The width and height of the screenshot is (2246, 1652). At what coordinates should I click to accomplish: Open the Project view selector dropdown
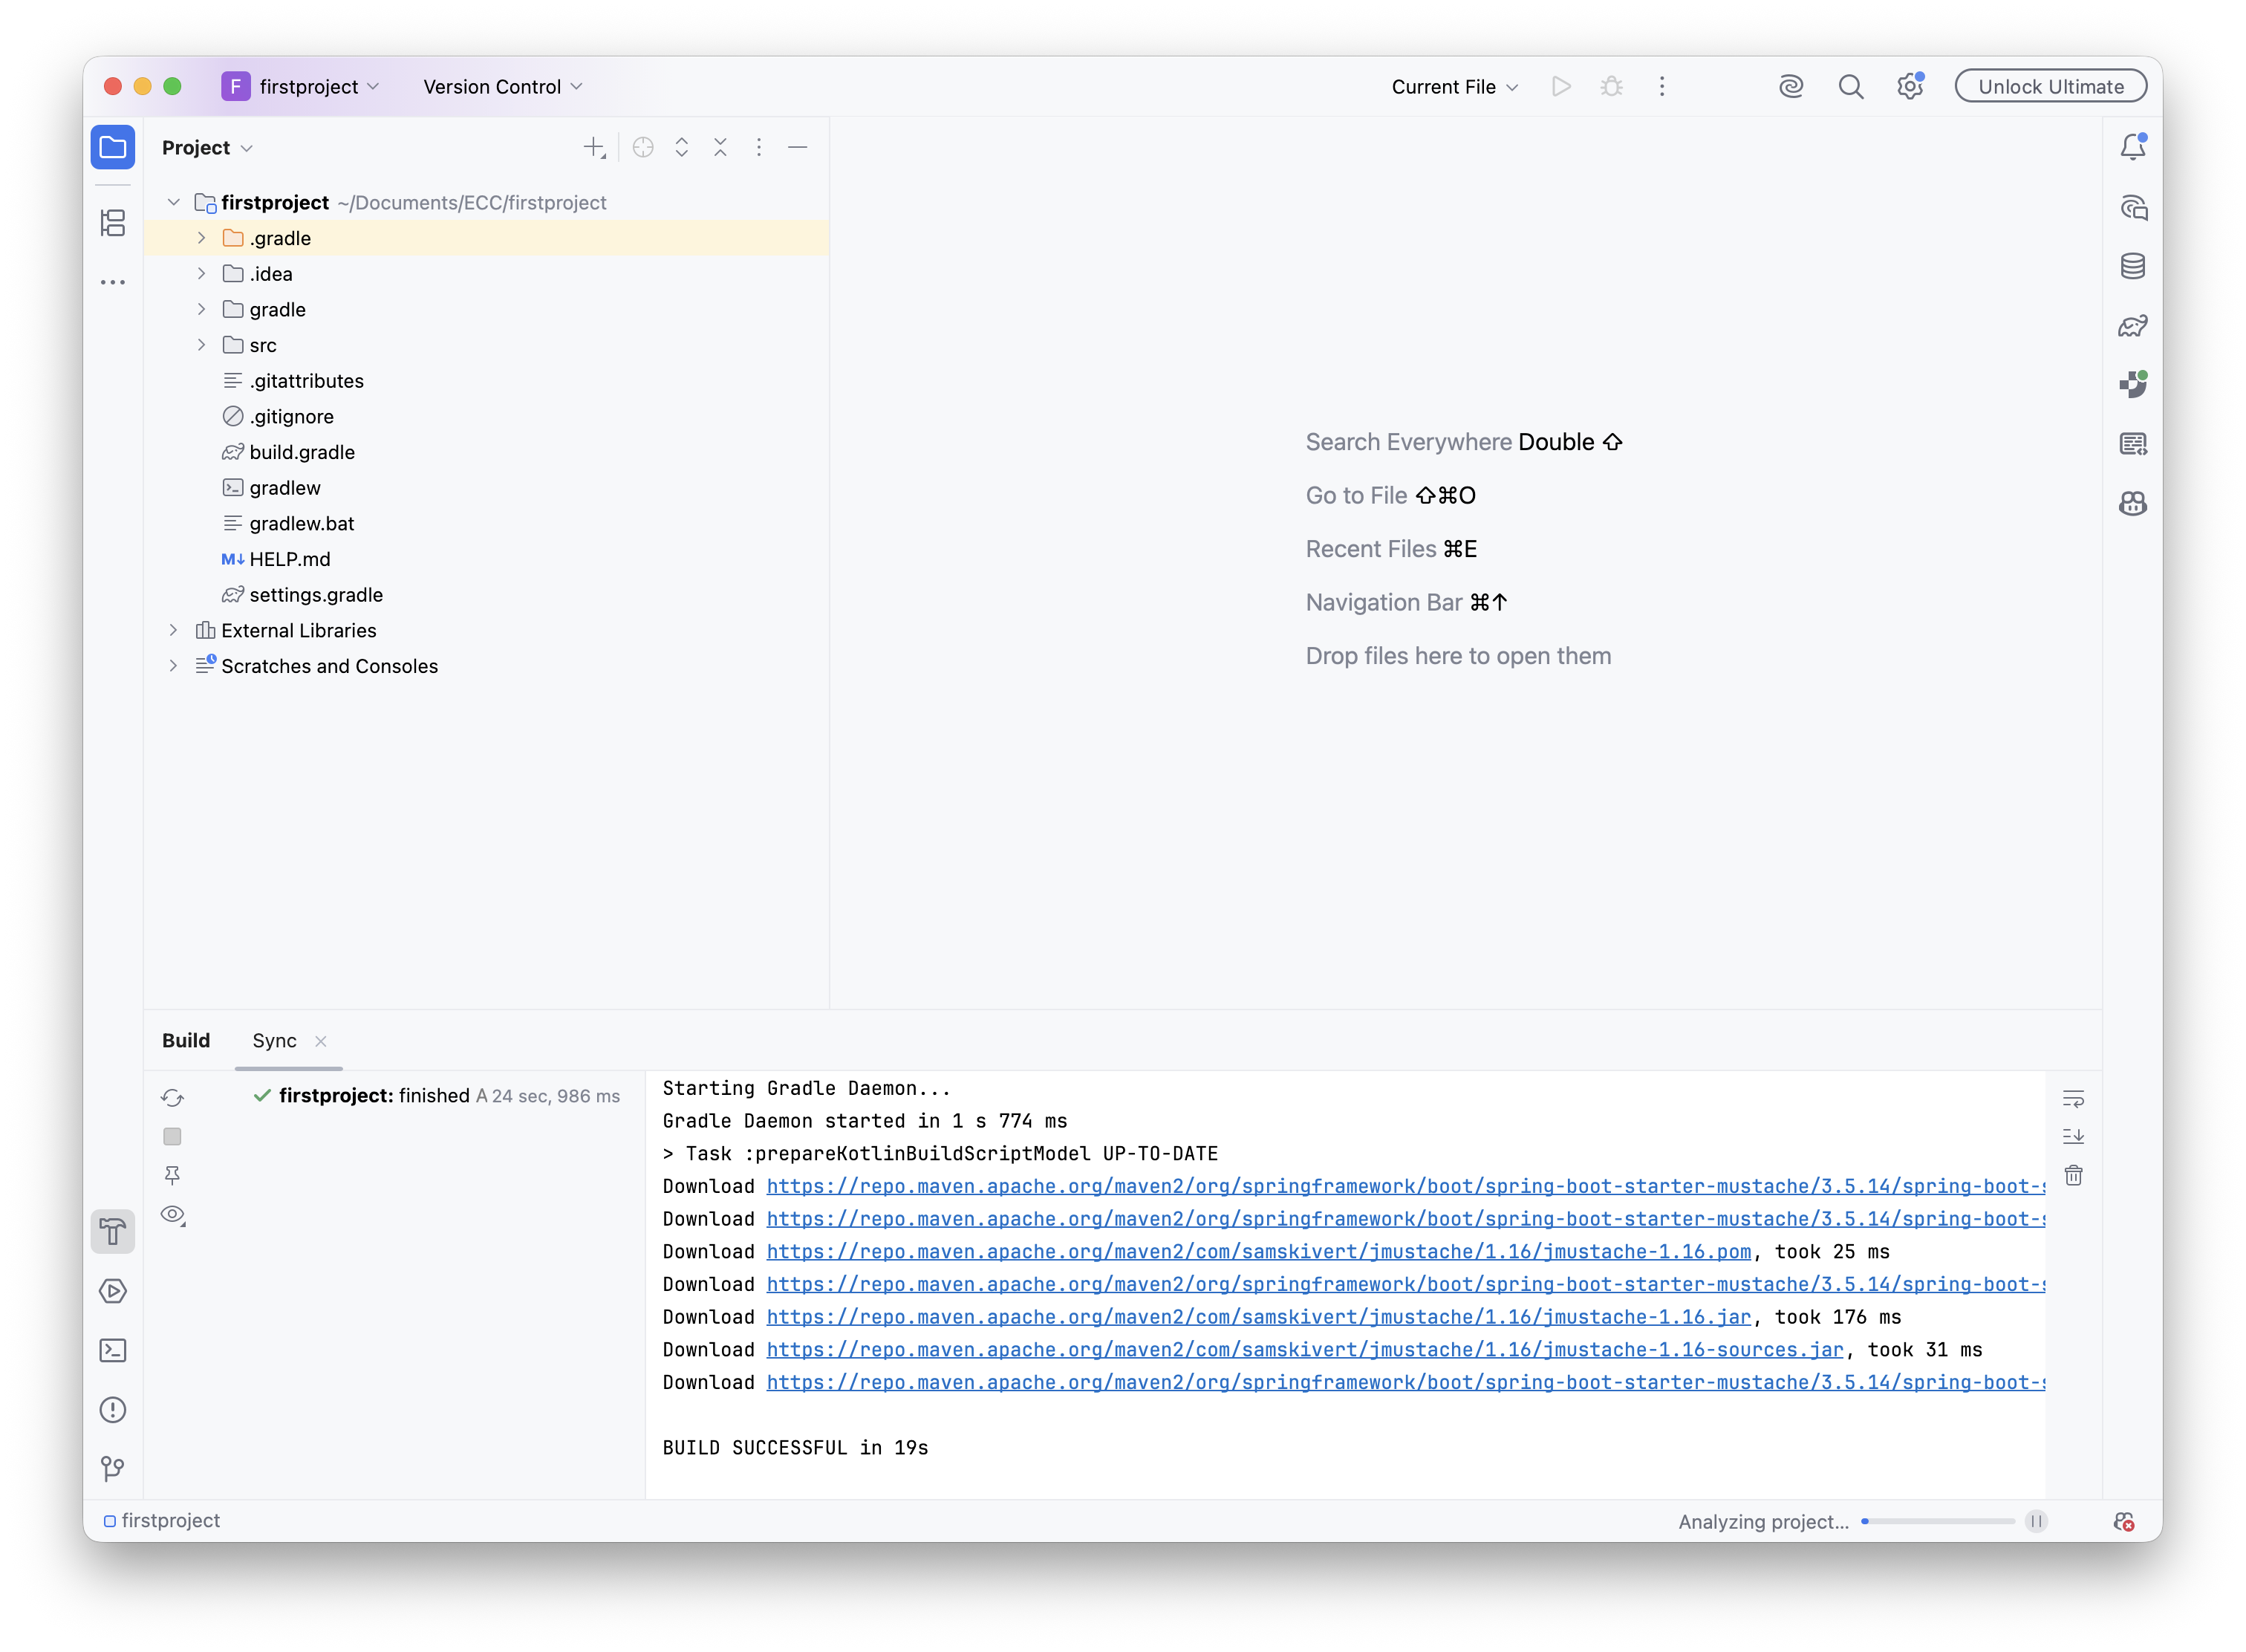pos(207,148)
